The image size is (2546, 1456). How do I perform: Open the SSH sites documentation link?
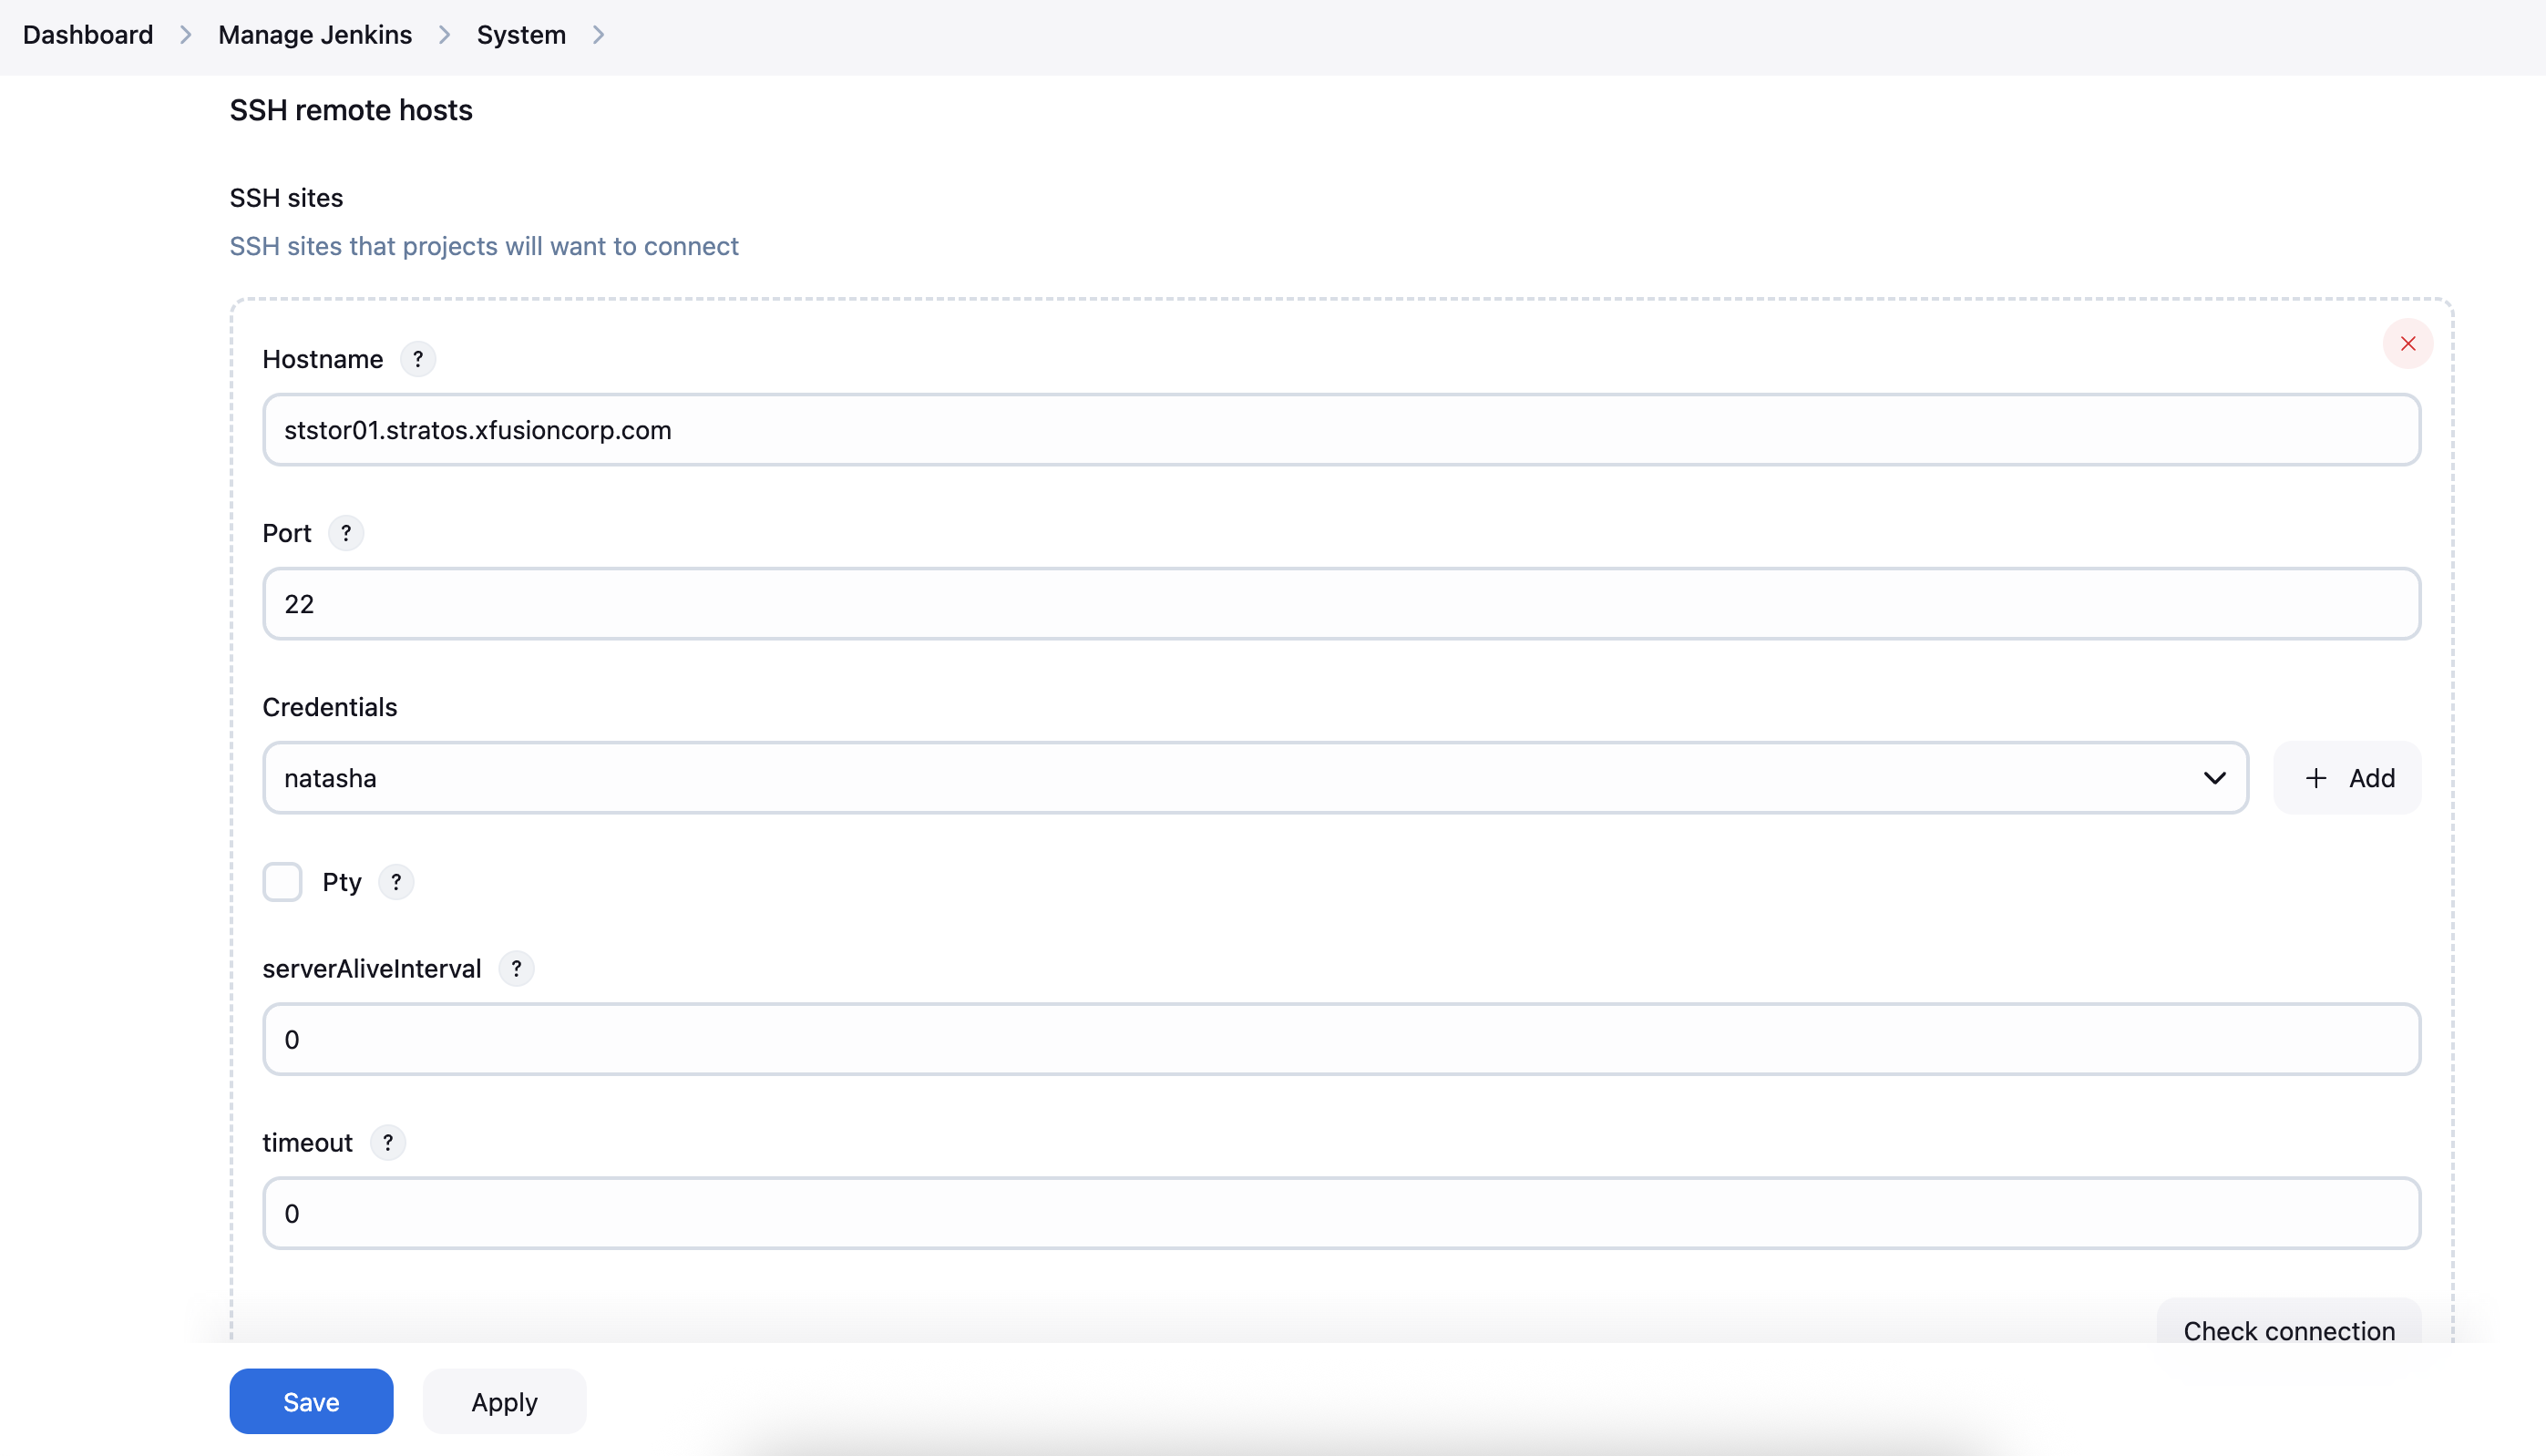point(484,246)
